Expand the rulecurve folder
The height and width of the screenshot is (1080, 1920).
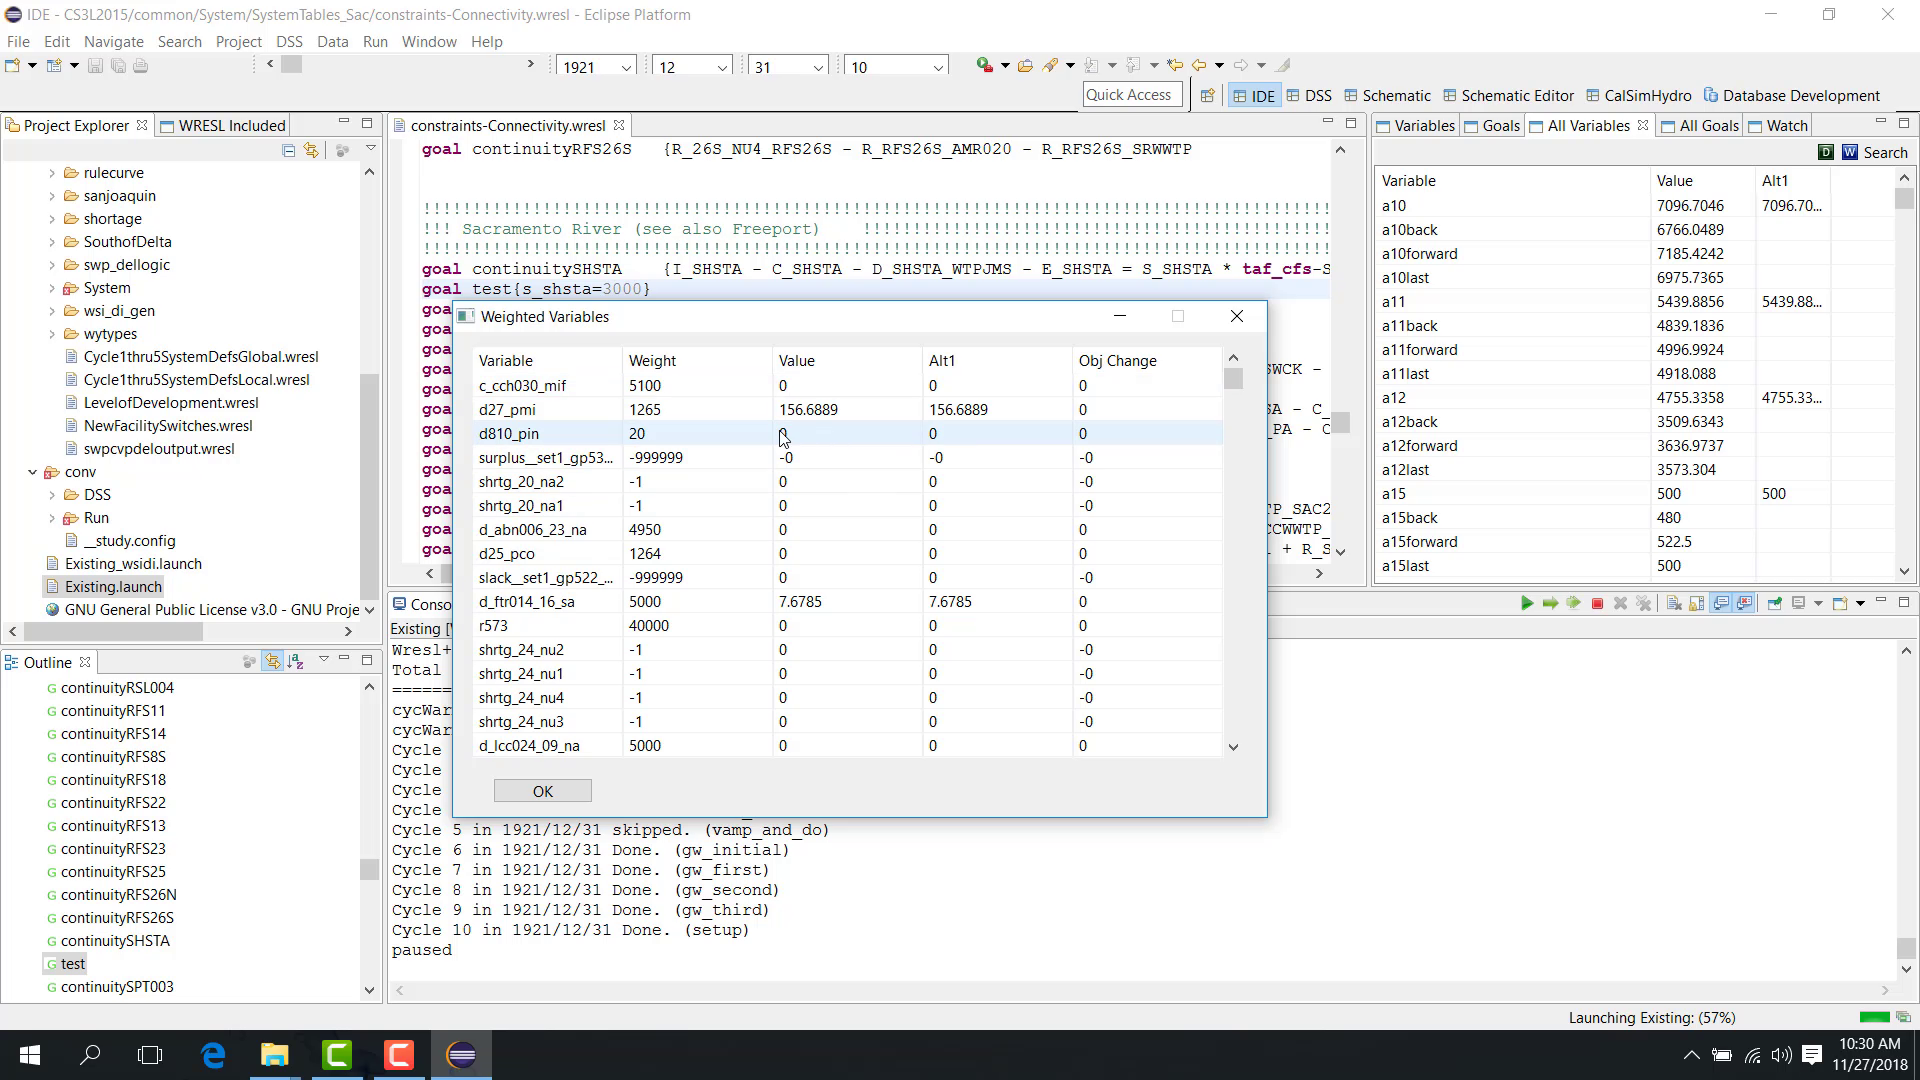52,173
